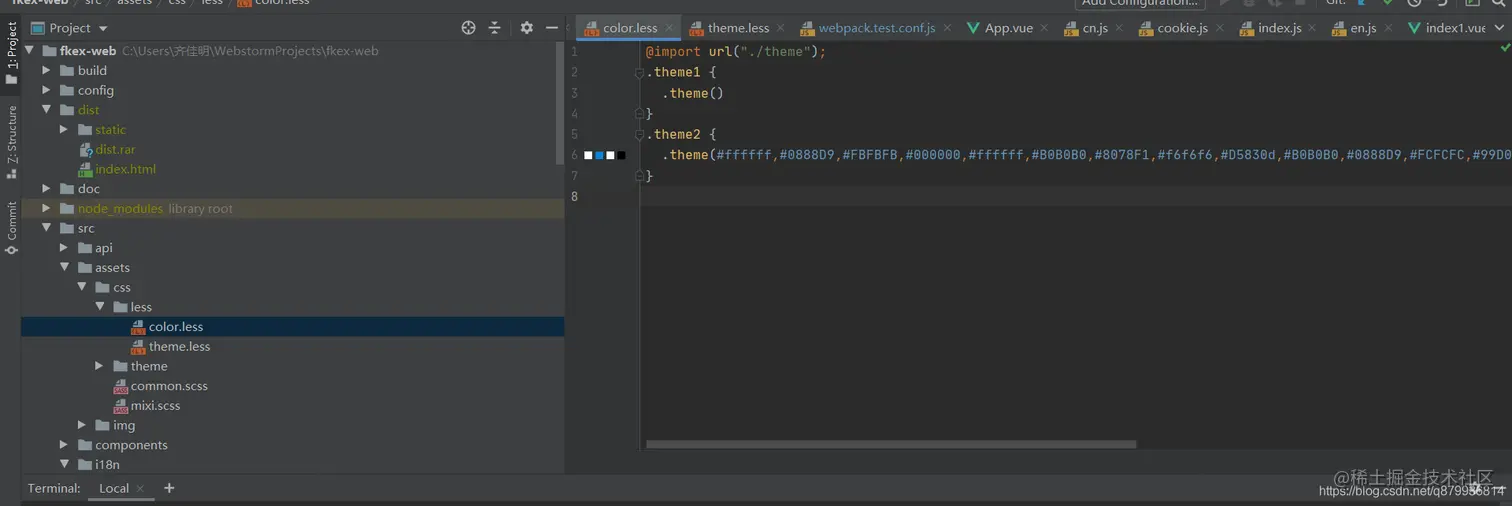
Task: Open the Project panel settings gear
Action: [527, 28]
